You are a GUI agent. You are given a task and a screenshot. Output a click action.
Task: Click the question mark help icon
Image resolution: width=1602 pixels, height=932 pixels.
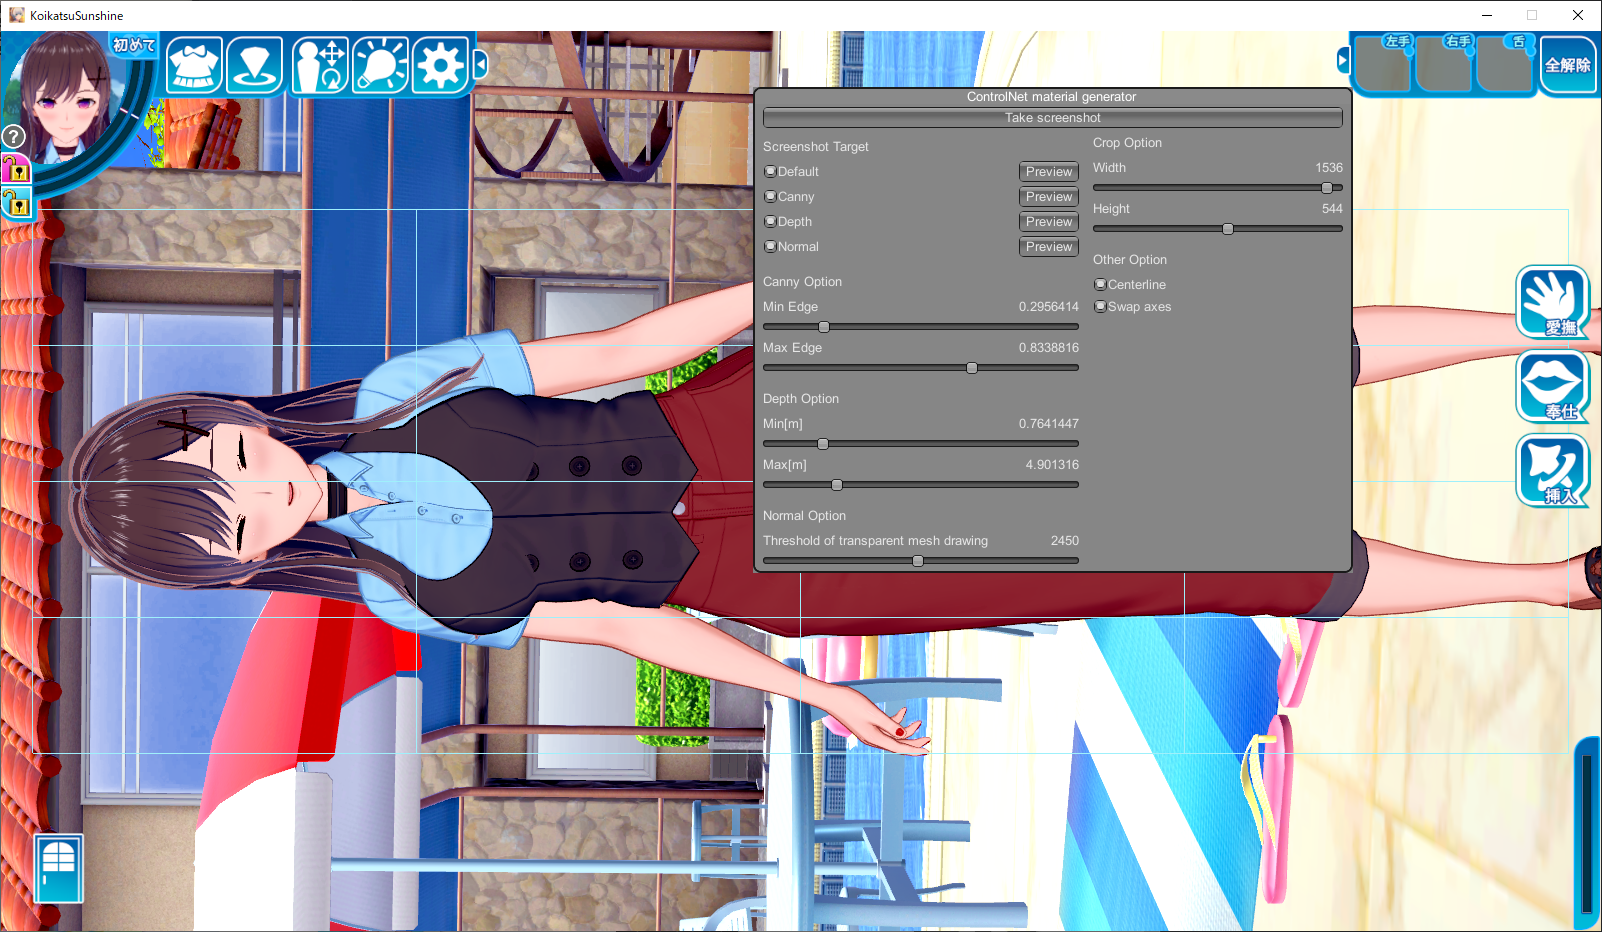(x=13, y=136)
